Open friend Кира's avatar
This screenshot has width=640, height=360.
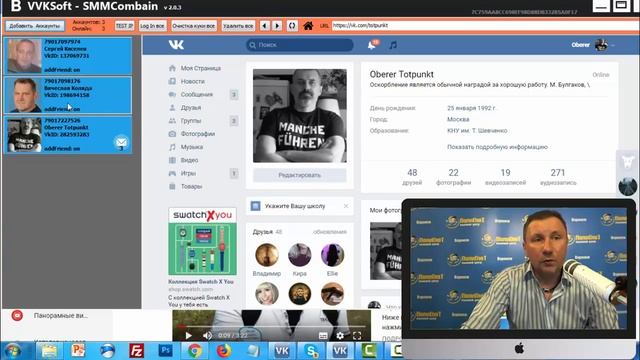300,255
